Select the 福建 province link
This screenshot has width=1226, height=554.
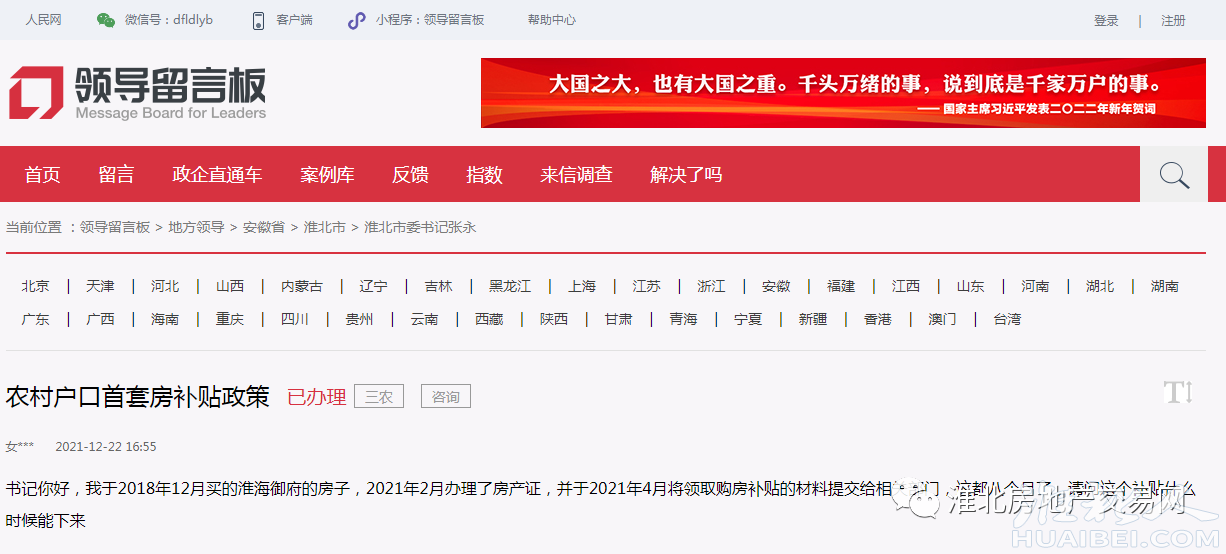click(841, 286)
